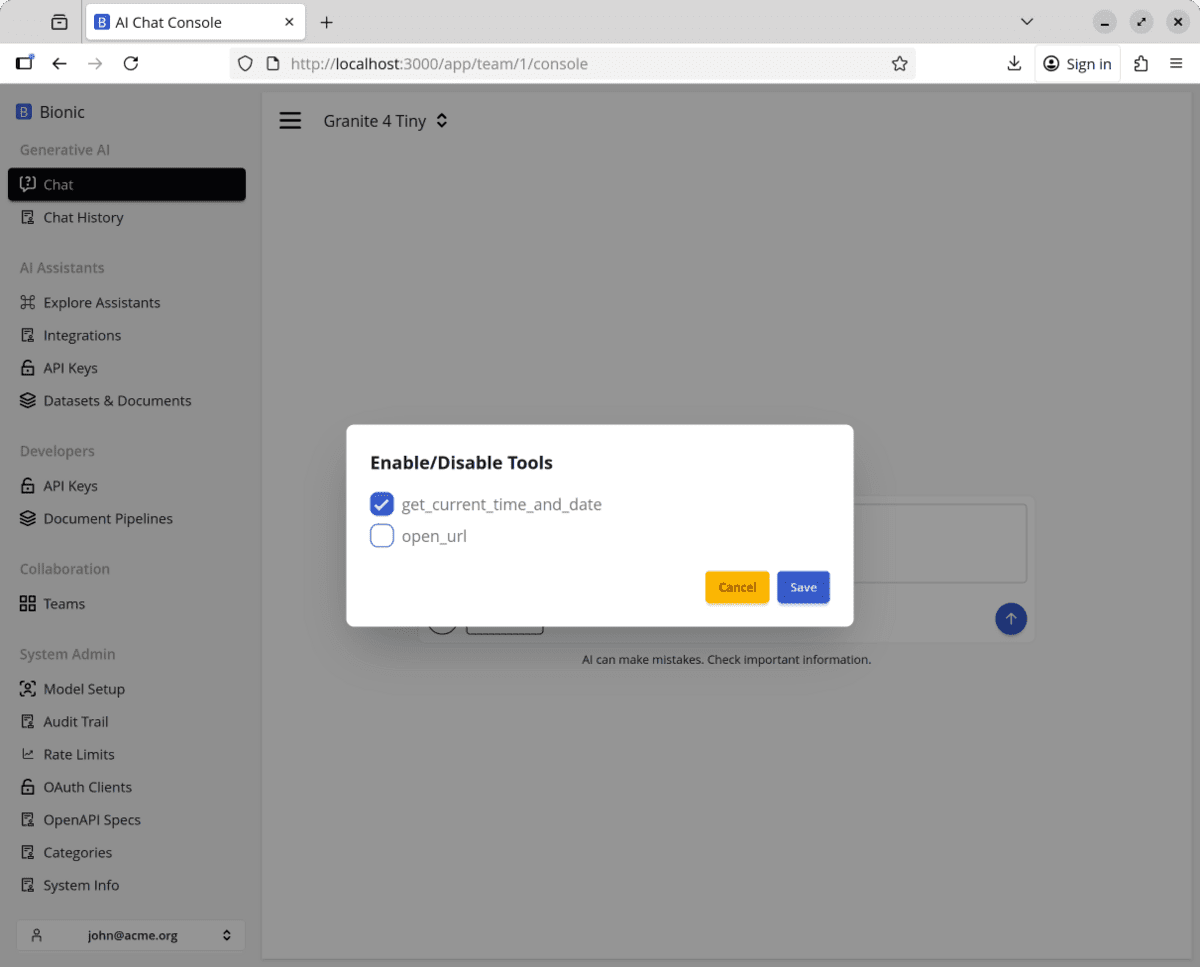Viewport: 1200px width, 967px height.
Task: Expand the john@acme.org account menu
Action: coord(130,935)
